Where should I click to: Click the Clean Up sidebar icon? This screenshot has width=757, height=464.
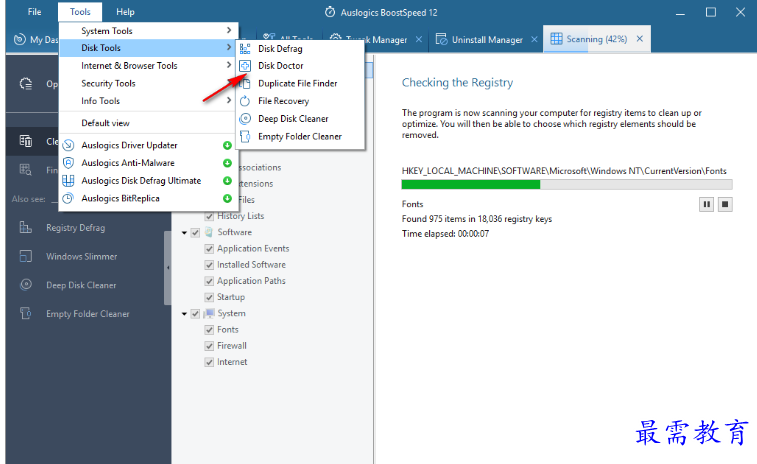26,141
